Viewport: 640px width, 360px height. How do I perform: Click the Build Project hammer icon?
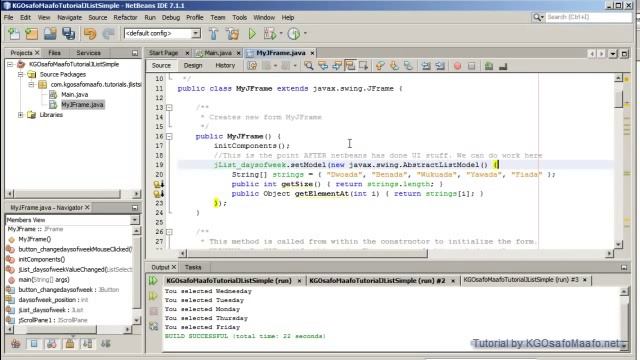213,33
